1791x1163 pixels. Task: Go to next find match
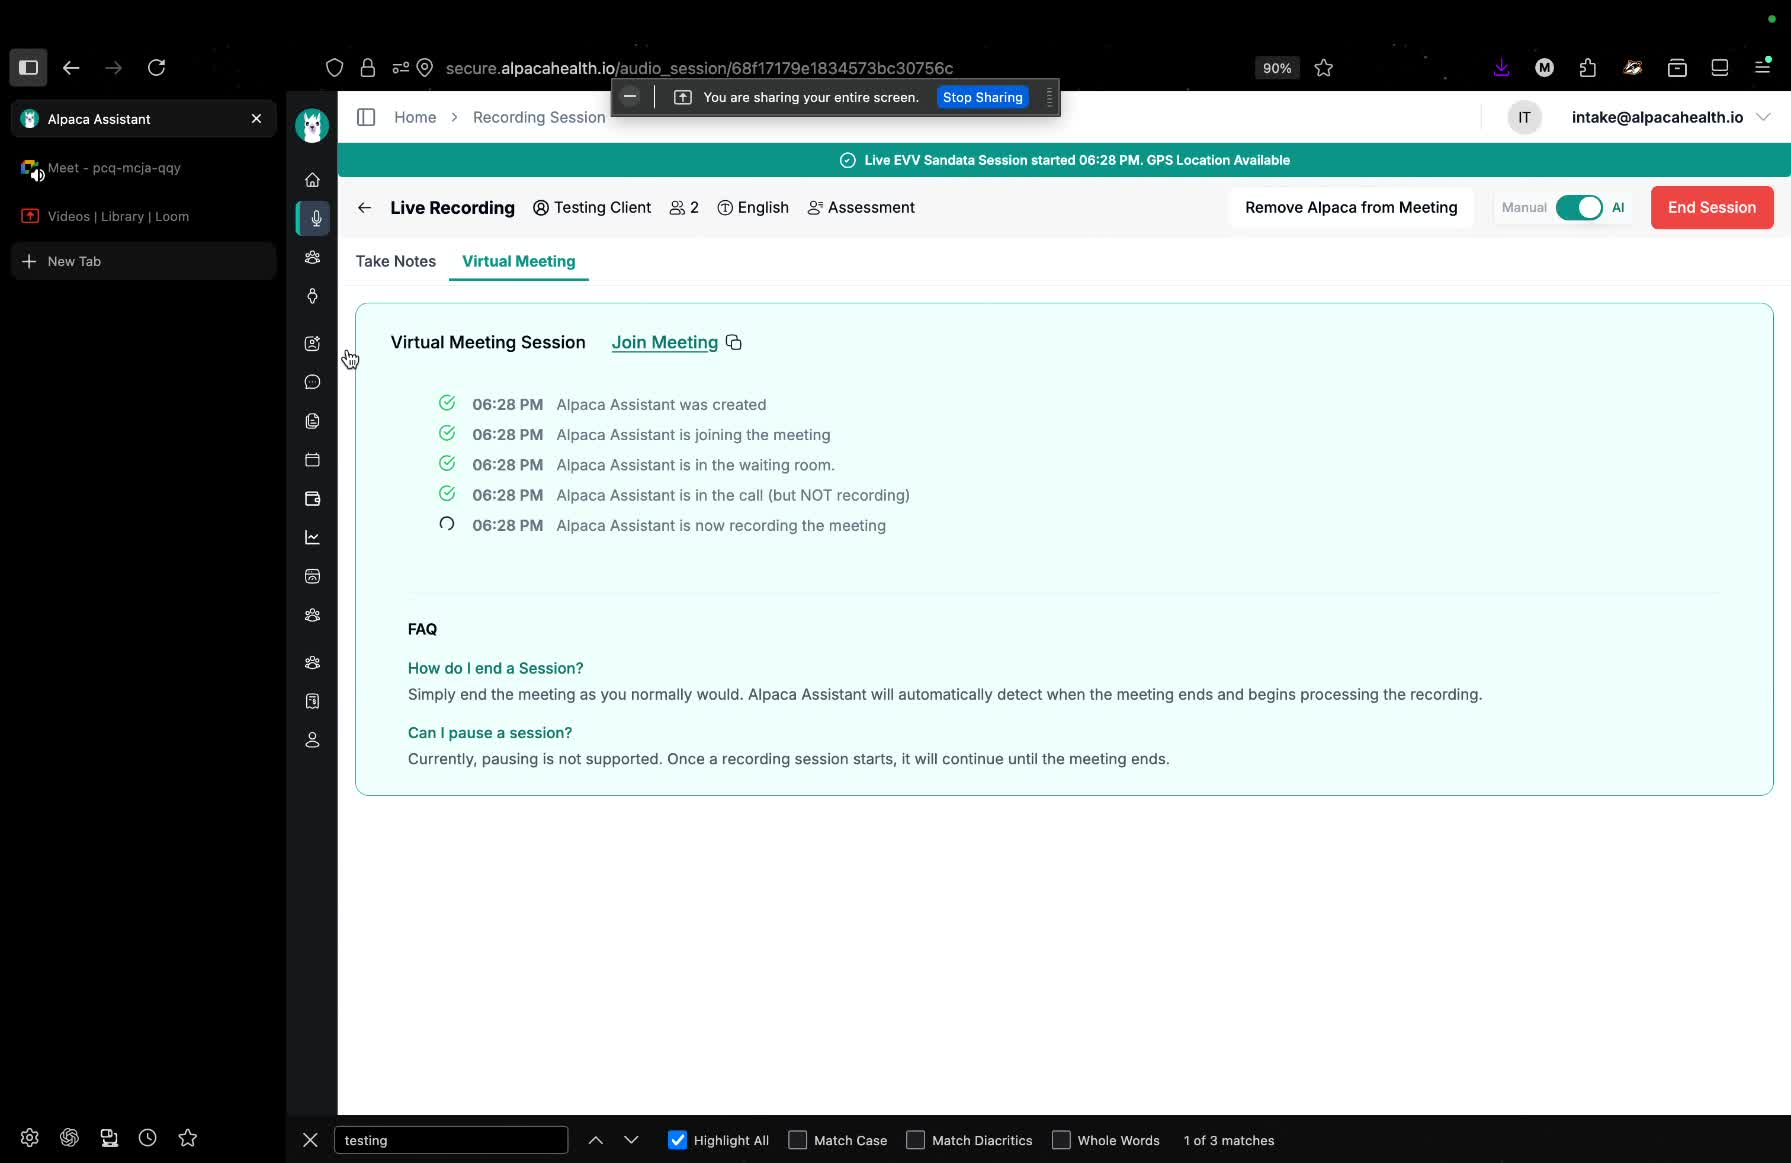[631, 1140]
